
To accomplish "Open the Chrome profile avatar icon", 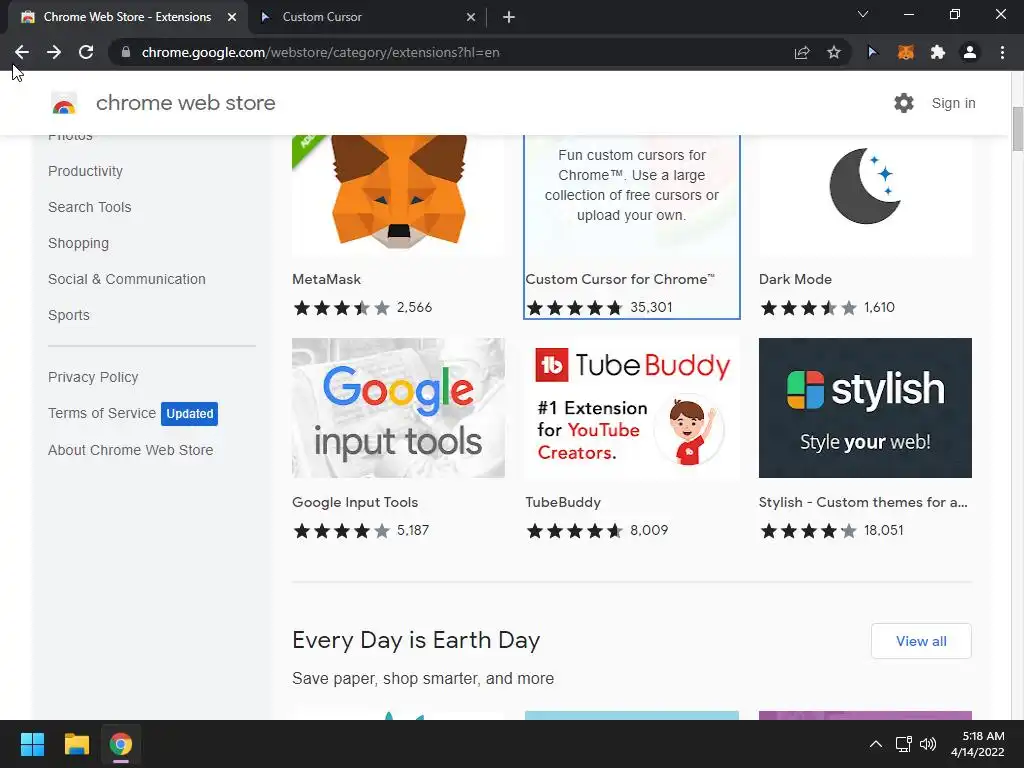I will [x=970, y=52].
